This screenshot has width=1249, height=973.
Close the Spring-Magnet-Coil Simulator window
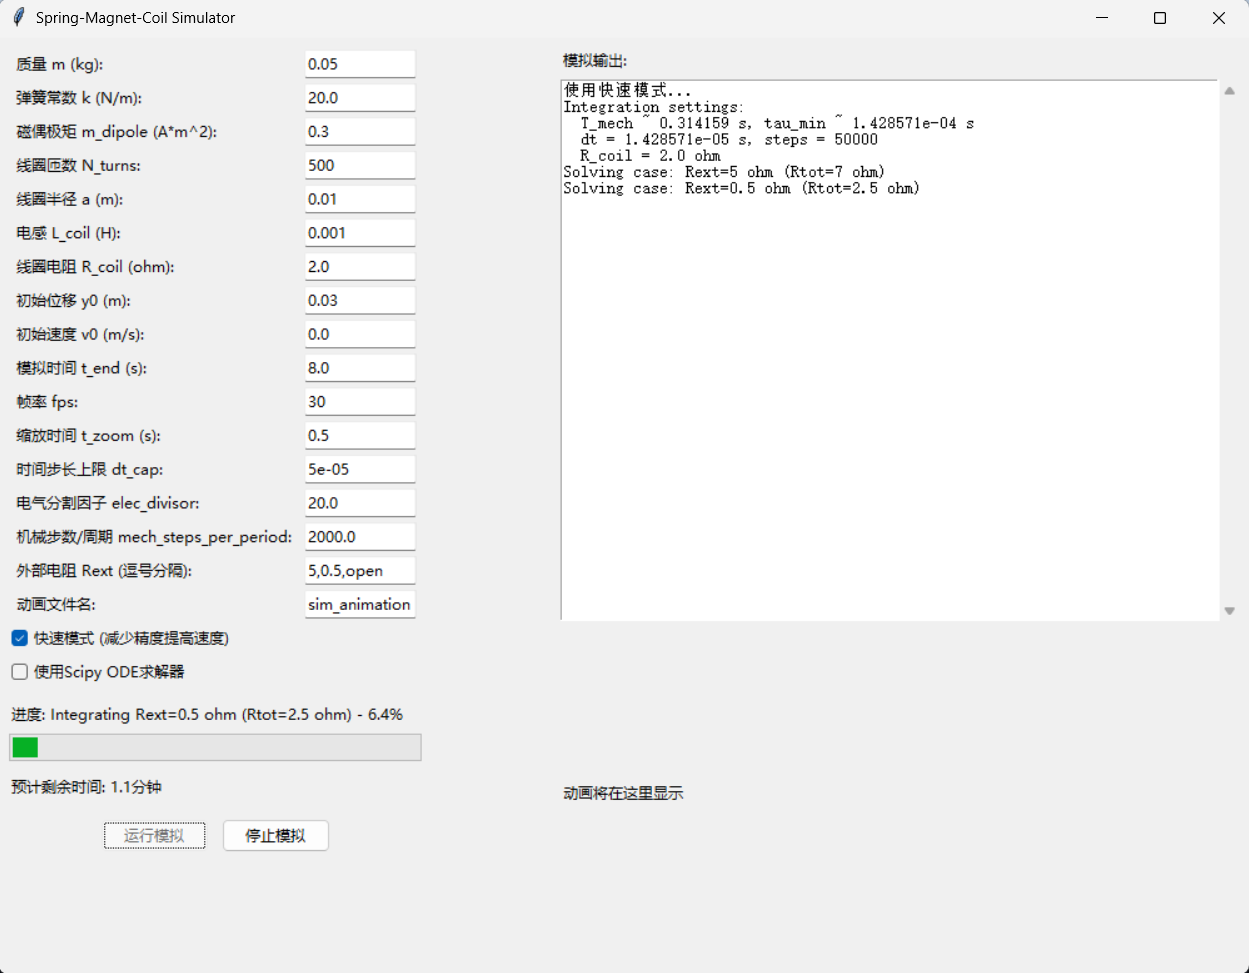1219,18
